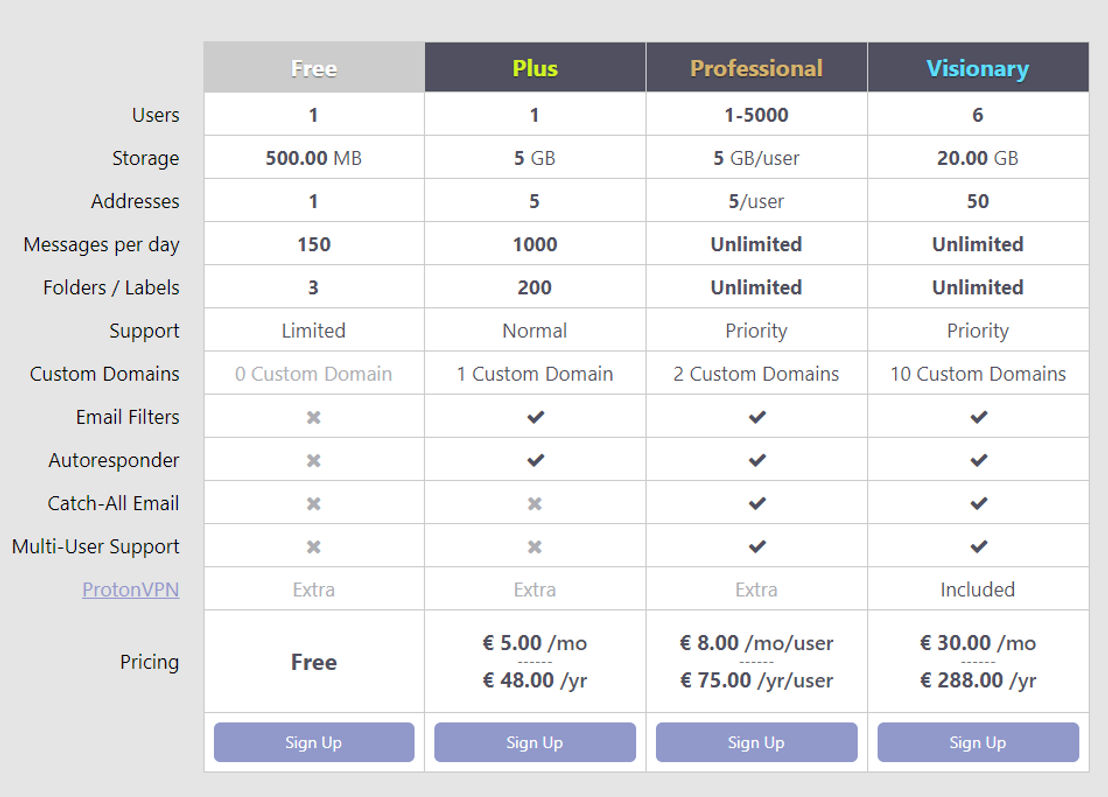Click the 'Included' ProtonVPN cell
This screenshot has height=797, width=1108.
pyautogui.click(x=978, y=589)
